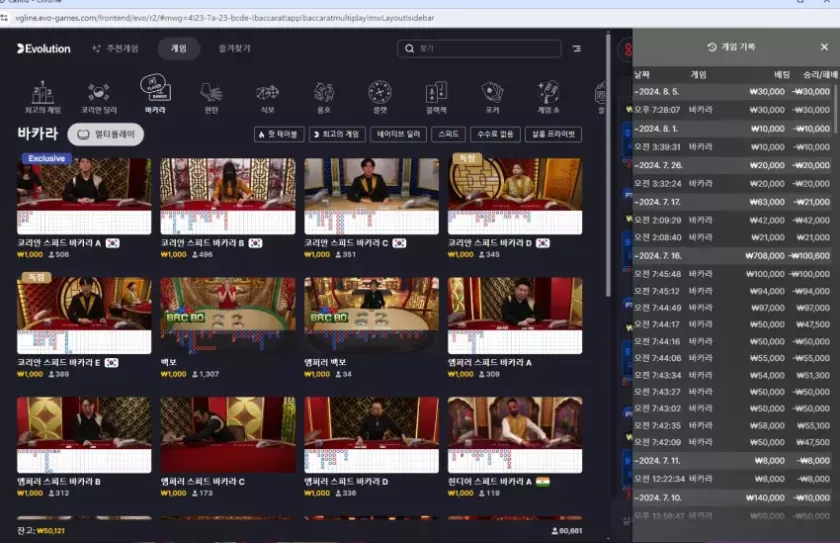Click the 찾기 search field
This screenshot has width=840, height=543.
click(478, 48)
